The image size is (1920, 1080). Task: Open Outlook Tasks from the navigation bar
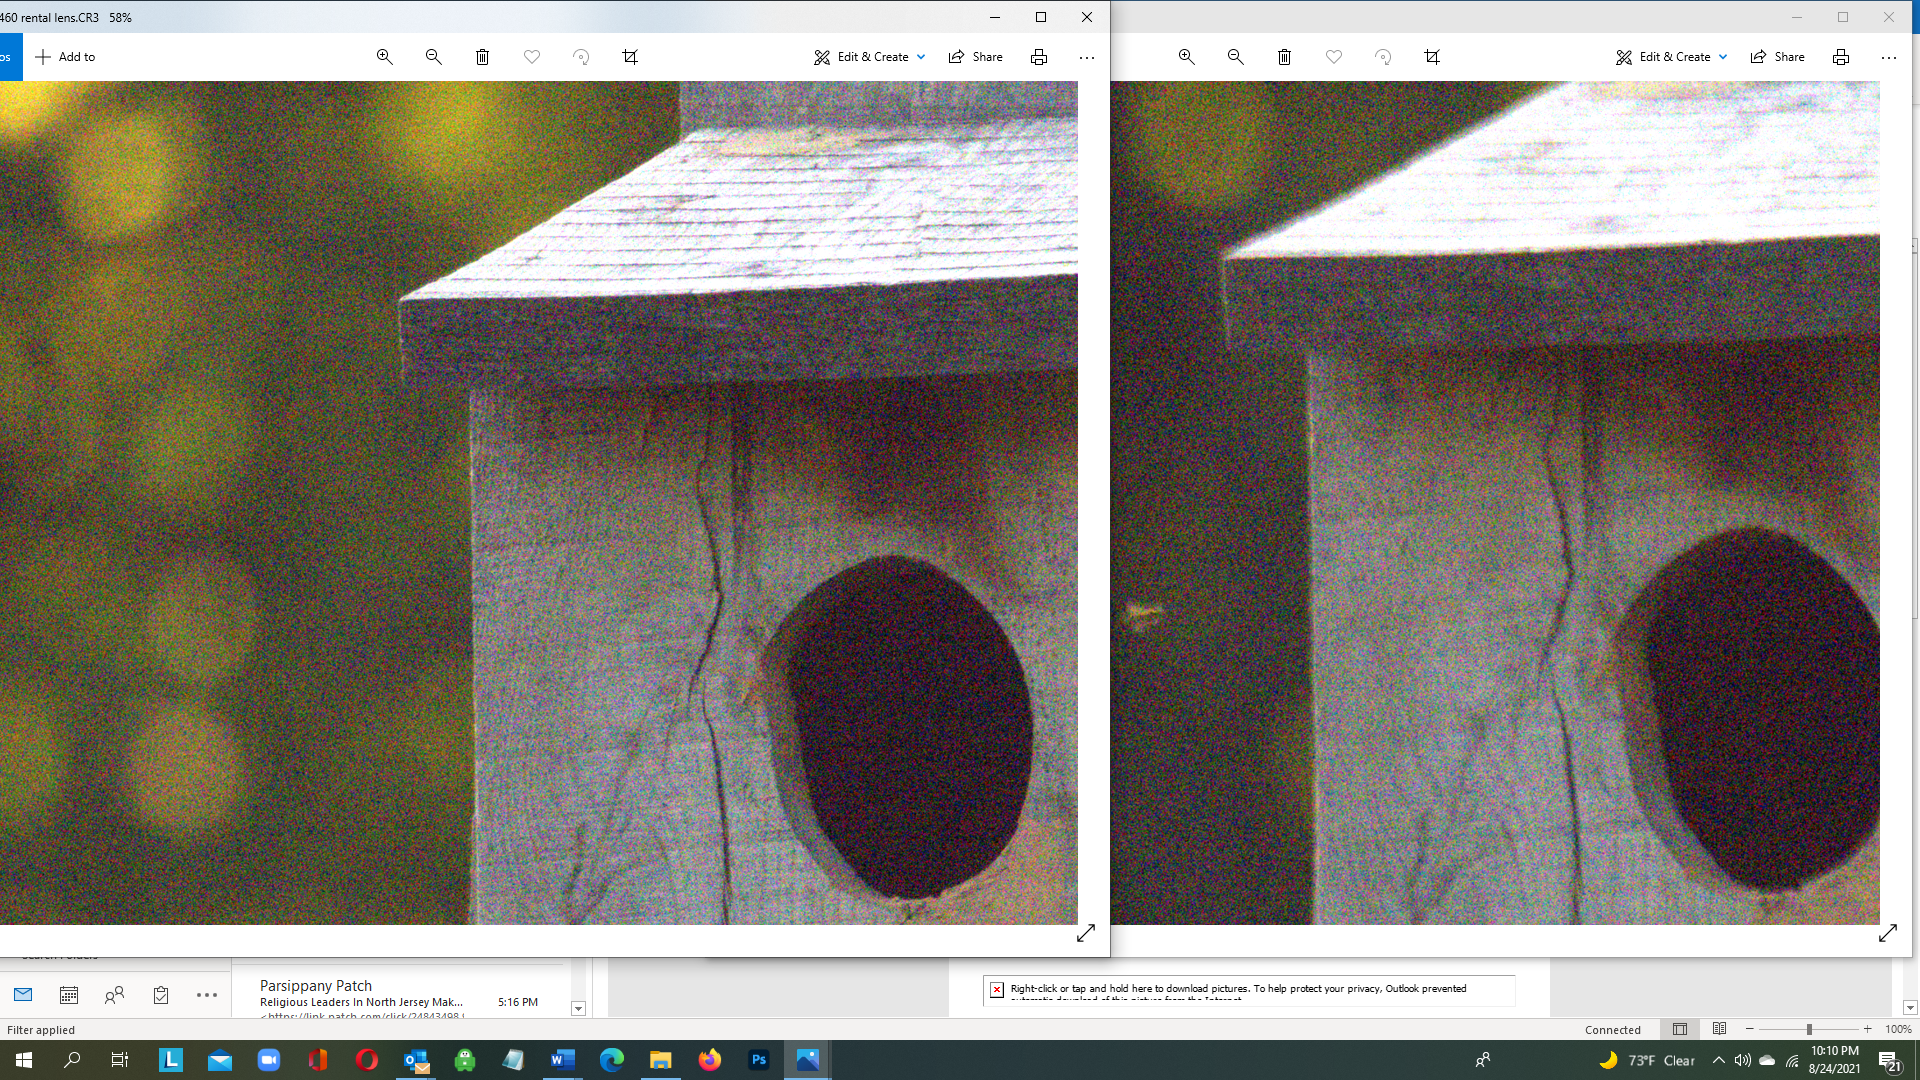pos(160,995)
